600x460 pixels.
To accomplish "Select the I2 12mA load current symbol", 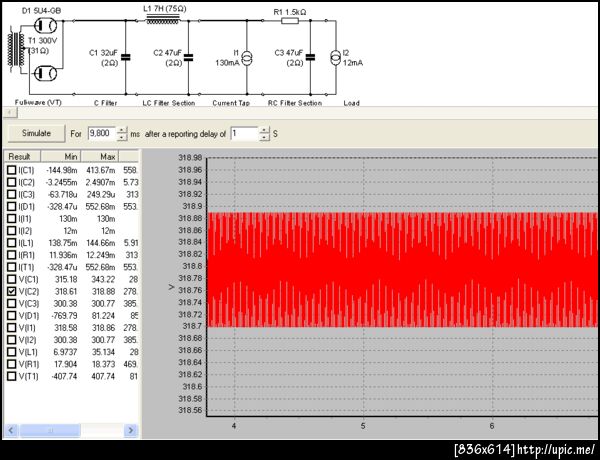I will pos(336,57).
